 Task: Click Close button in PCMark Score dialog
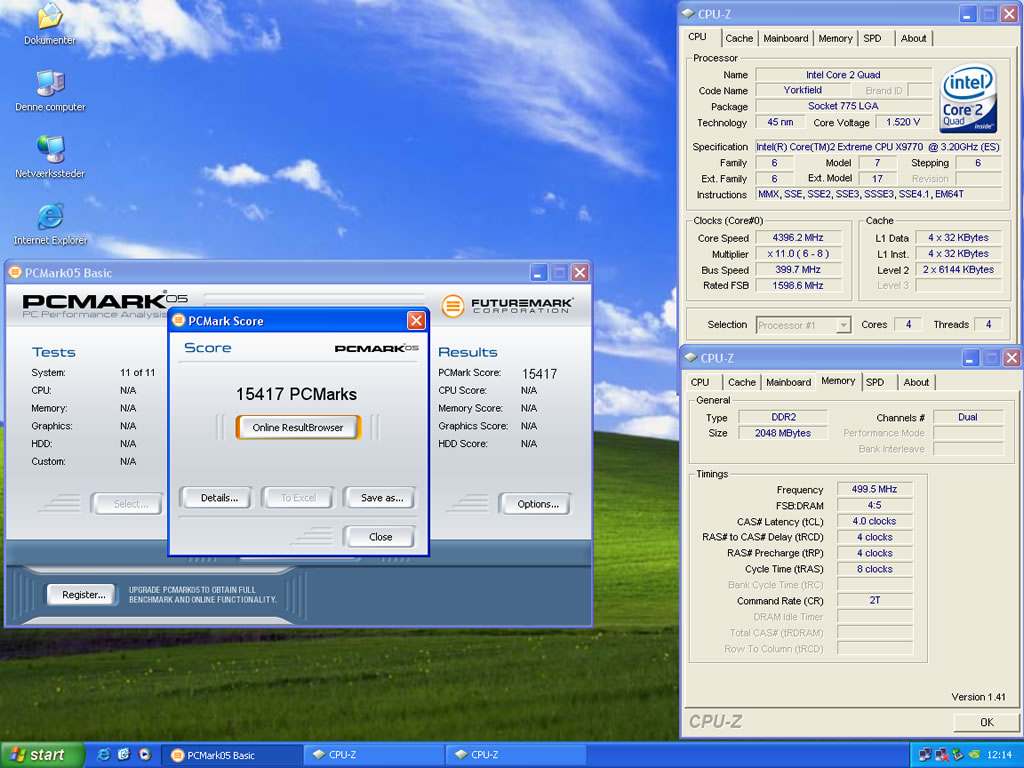(x=380, y=537)
